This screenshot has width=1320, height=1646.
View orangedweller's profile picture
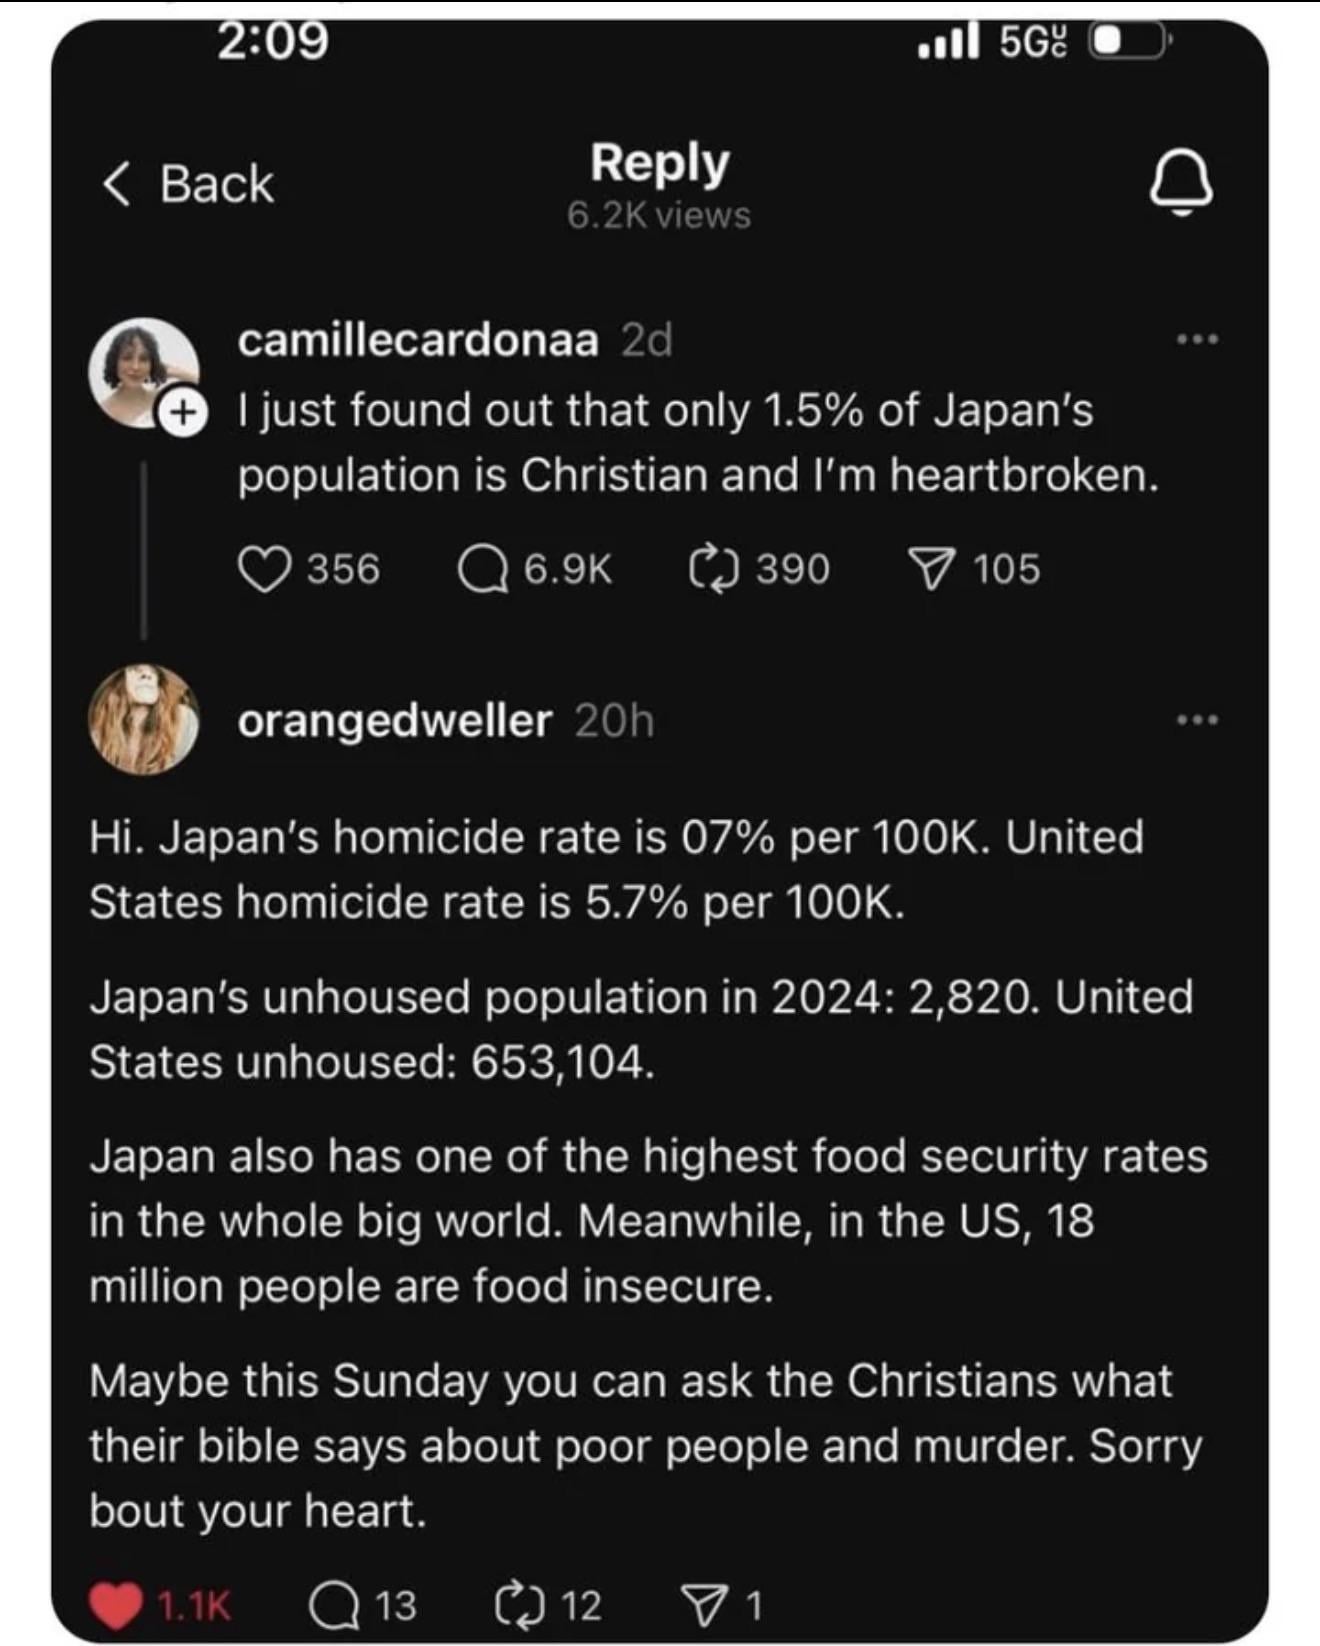tap(143, 720)
